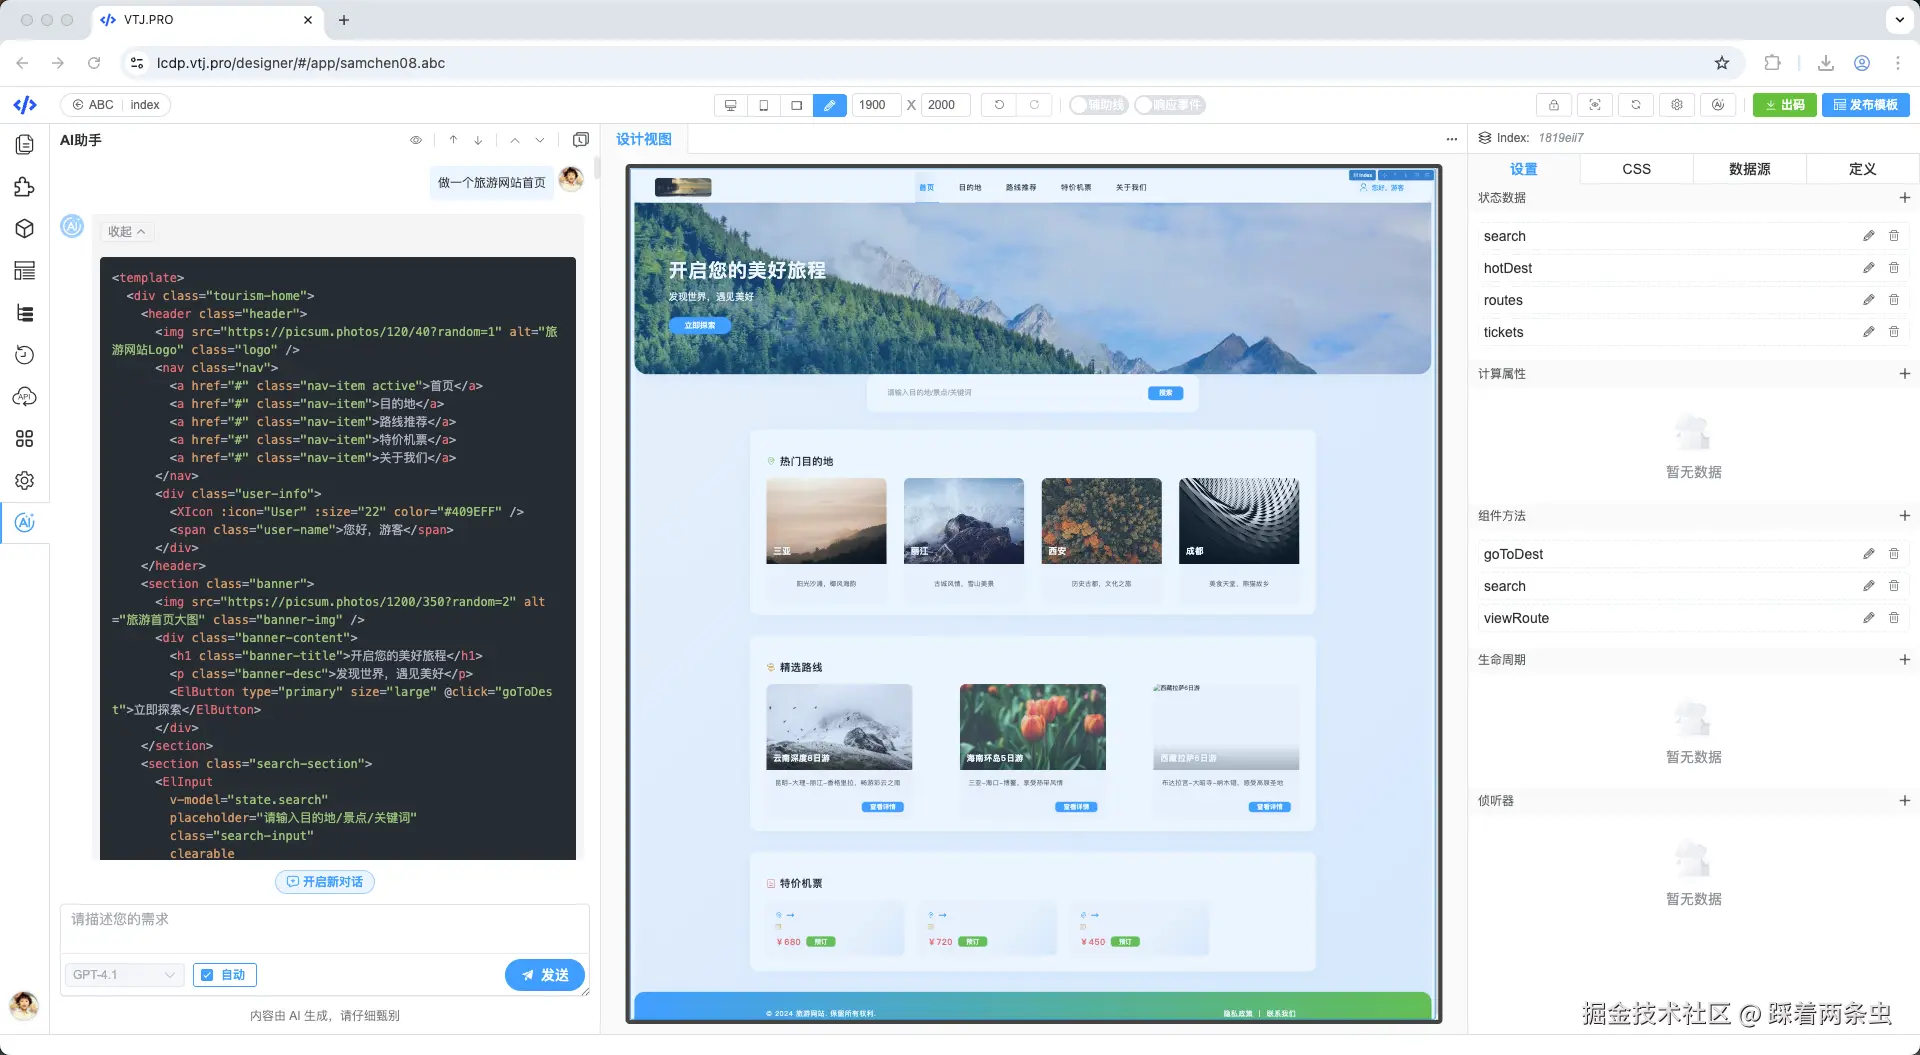1920x1055 pixels.
Task: Open the puzzle-piece plugins panel
Action: tap(25, 187)
